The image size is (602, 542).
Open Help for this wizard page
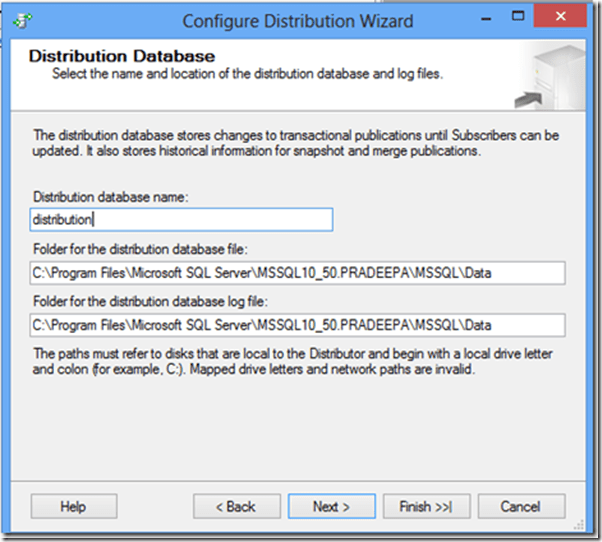click(73, 506)
